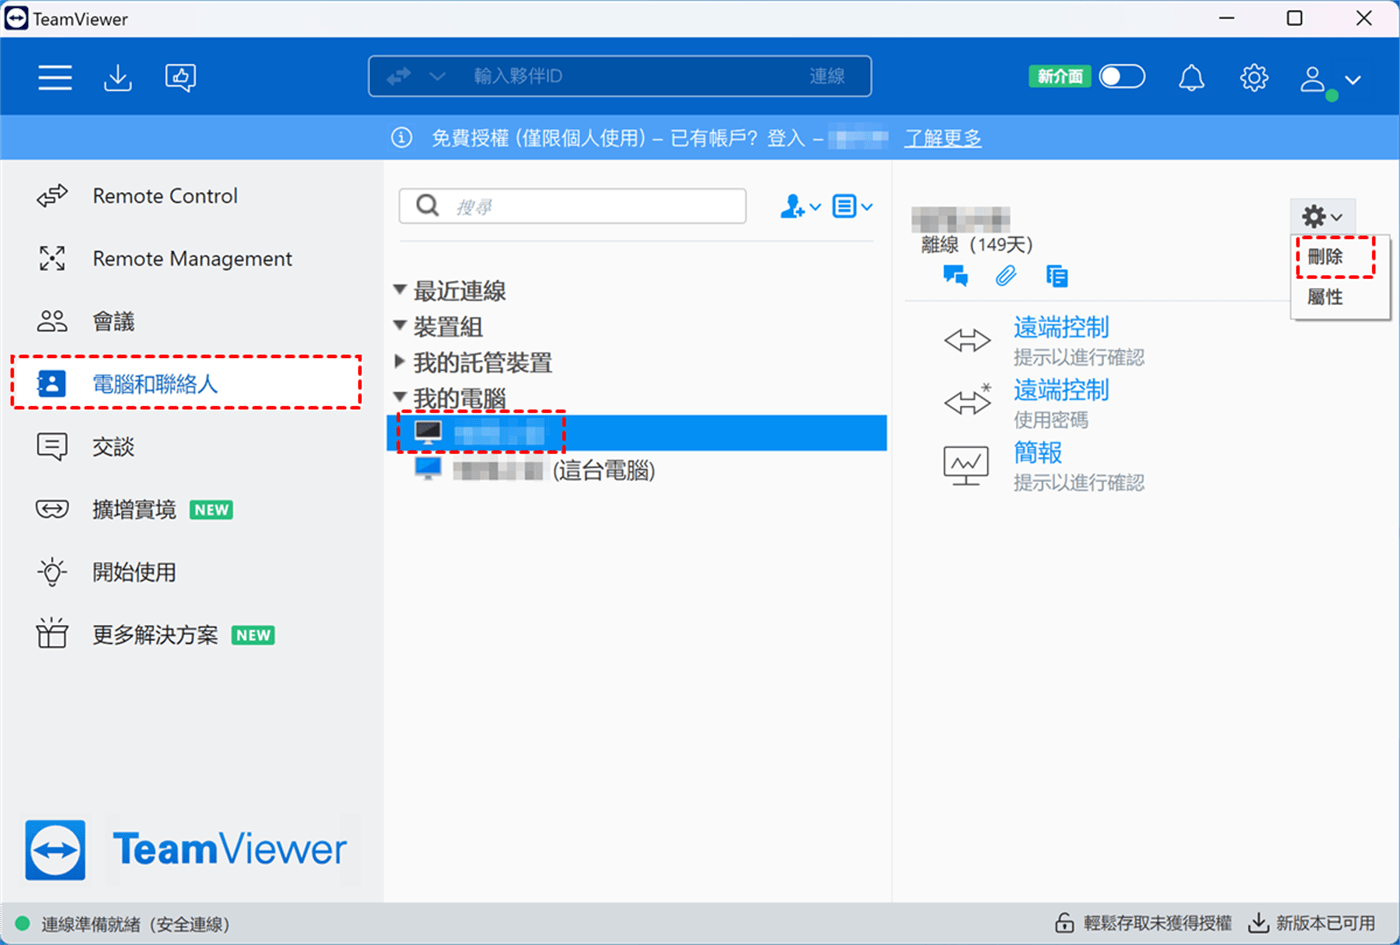The width and height of the screenshot is (1400, 945).
Task: Click the 免費授權 (僅限個人使用) banner text
Action: [538, 138]
